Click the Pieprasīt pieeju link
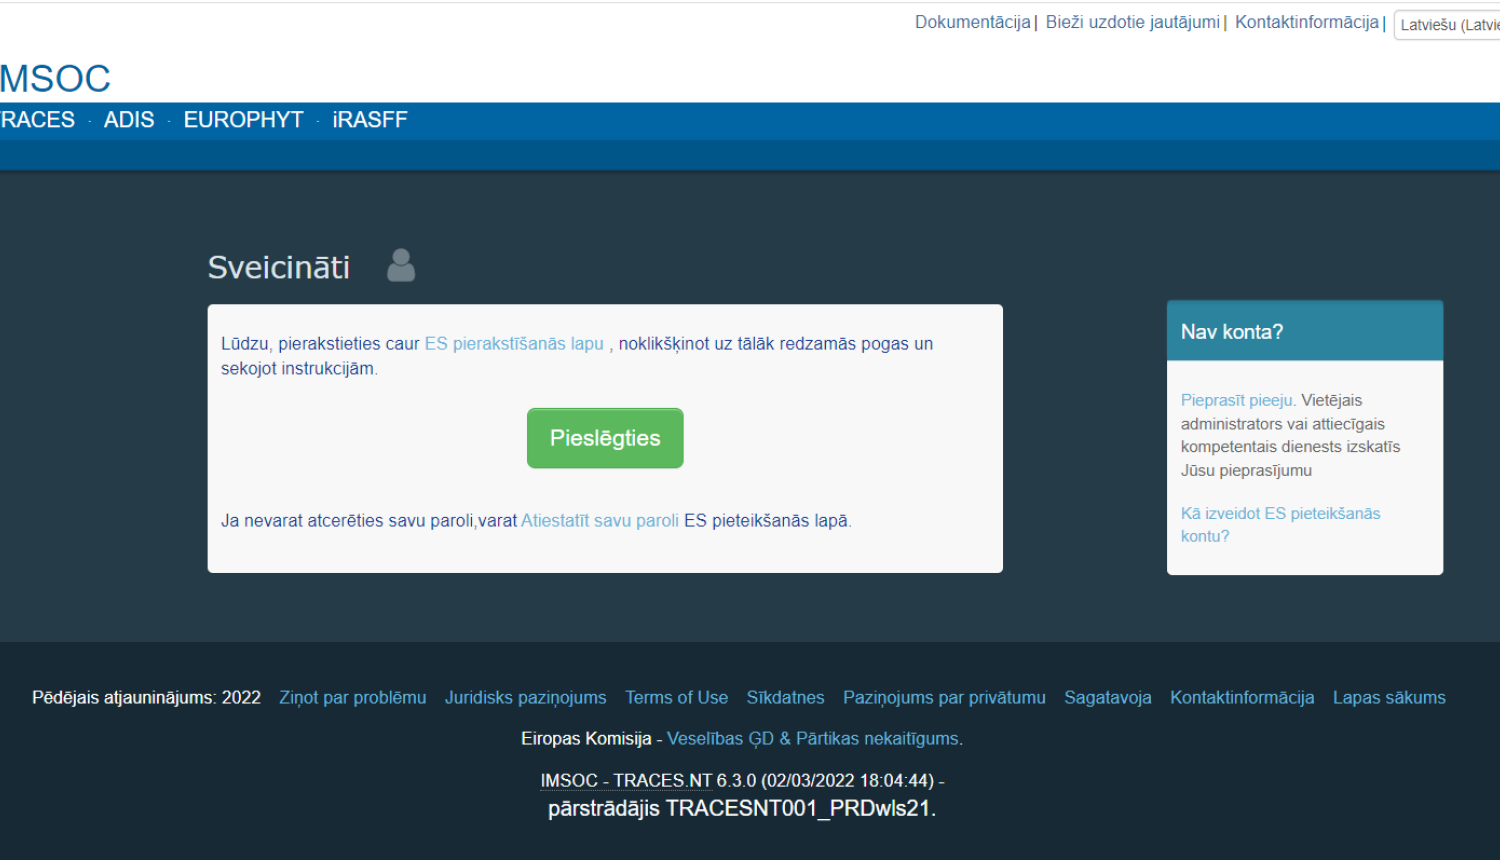This screenshot has height=860, width=1500. [x=1237, y=400]
